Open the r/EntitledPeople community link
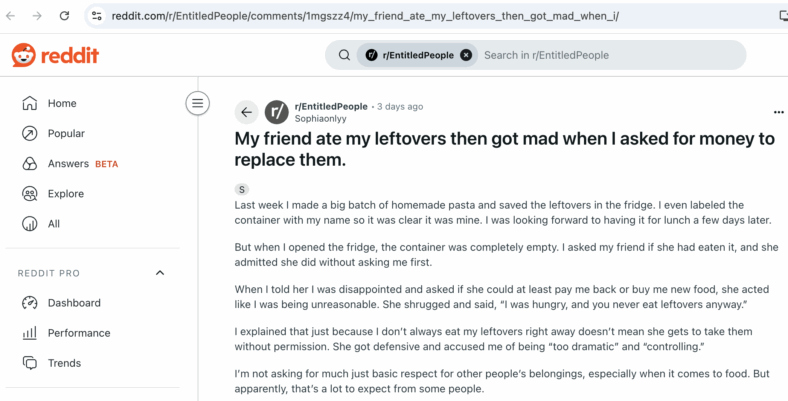788x401 pixels. point(331,107)
